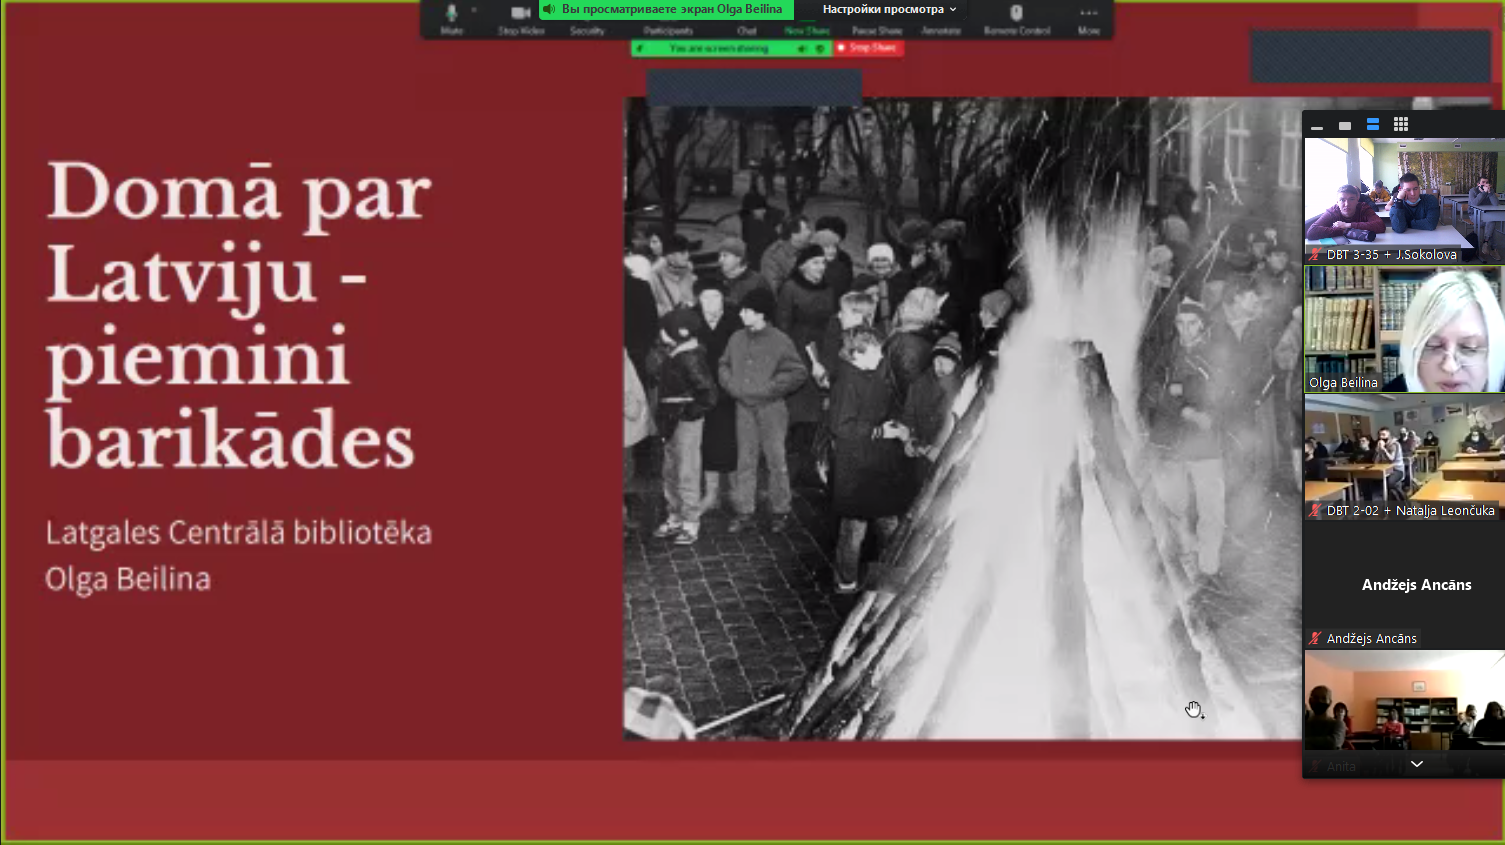Select the stacked vertical strip video view
Viewport: 1505px width, 845px height.
(x=1373, y=124)
